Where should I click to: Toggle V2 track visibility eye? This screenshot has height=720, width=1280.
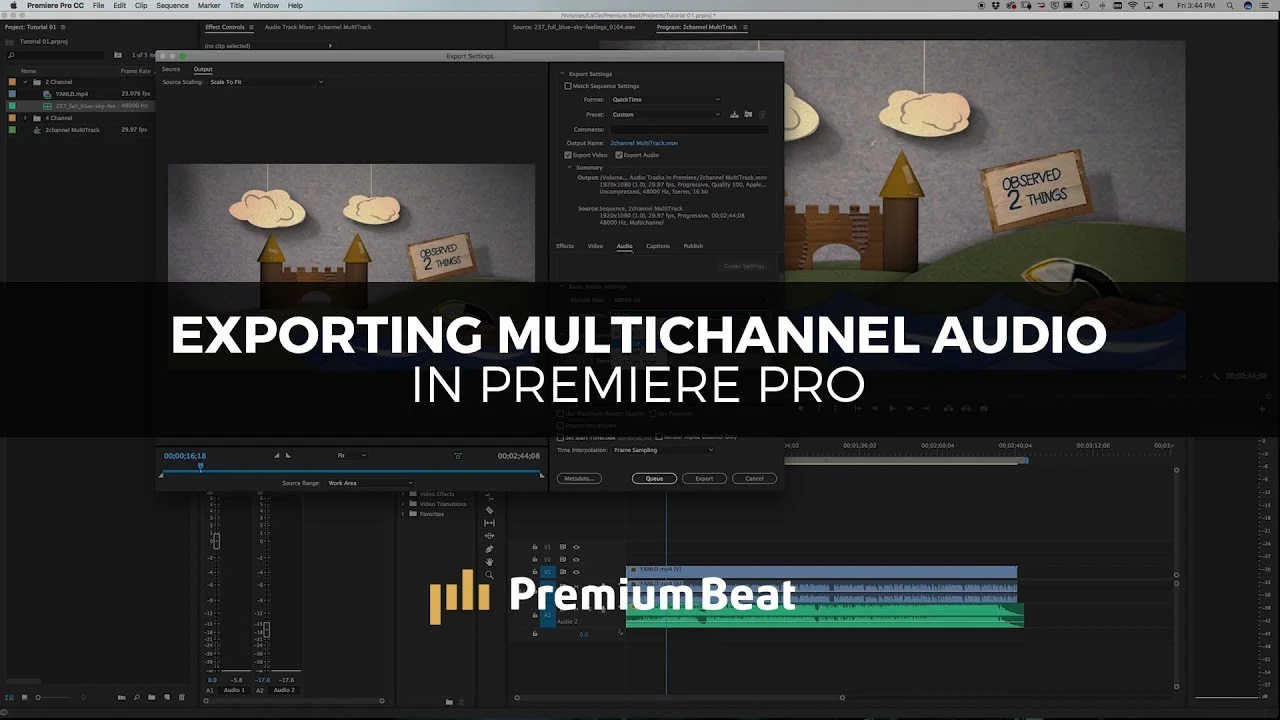coord(576,559)
